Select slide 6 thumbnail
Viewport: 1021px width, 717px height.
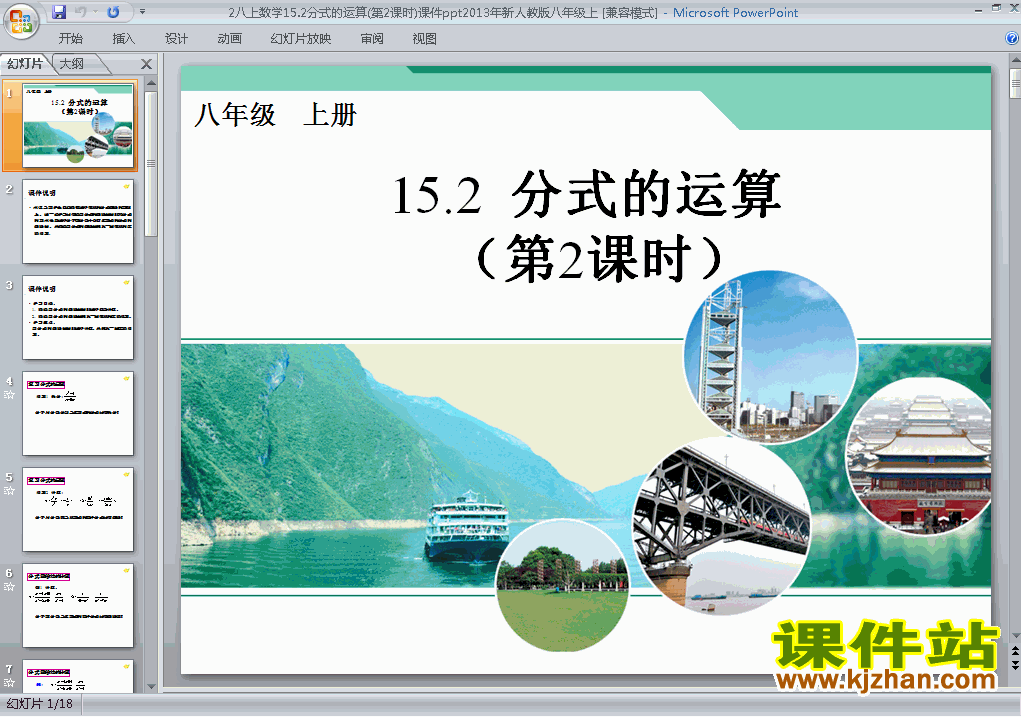coord(78,606)
